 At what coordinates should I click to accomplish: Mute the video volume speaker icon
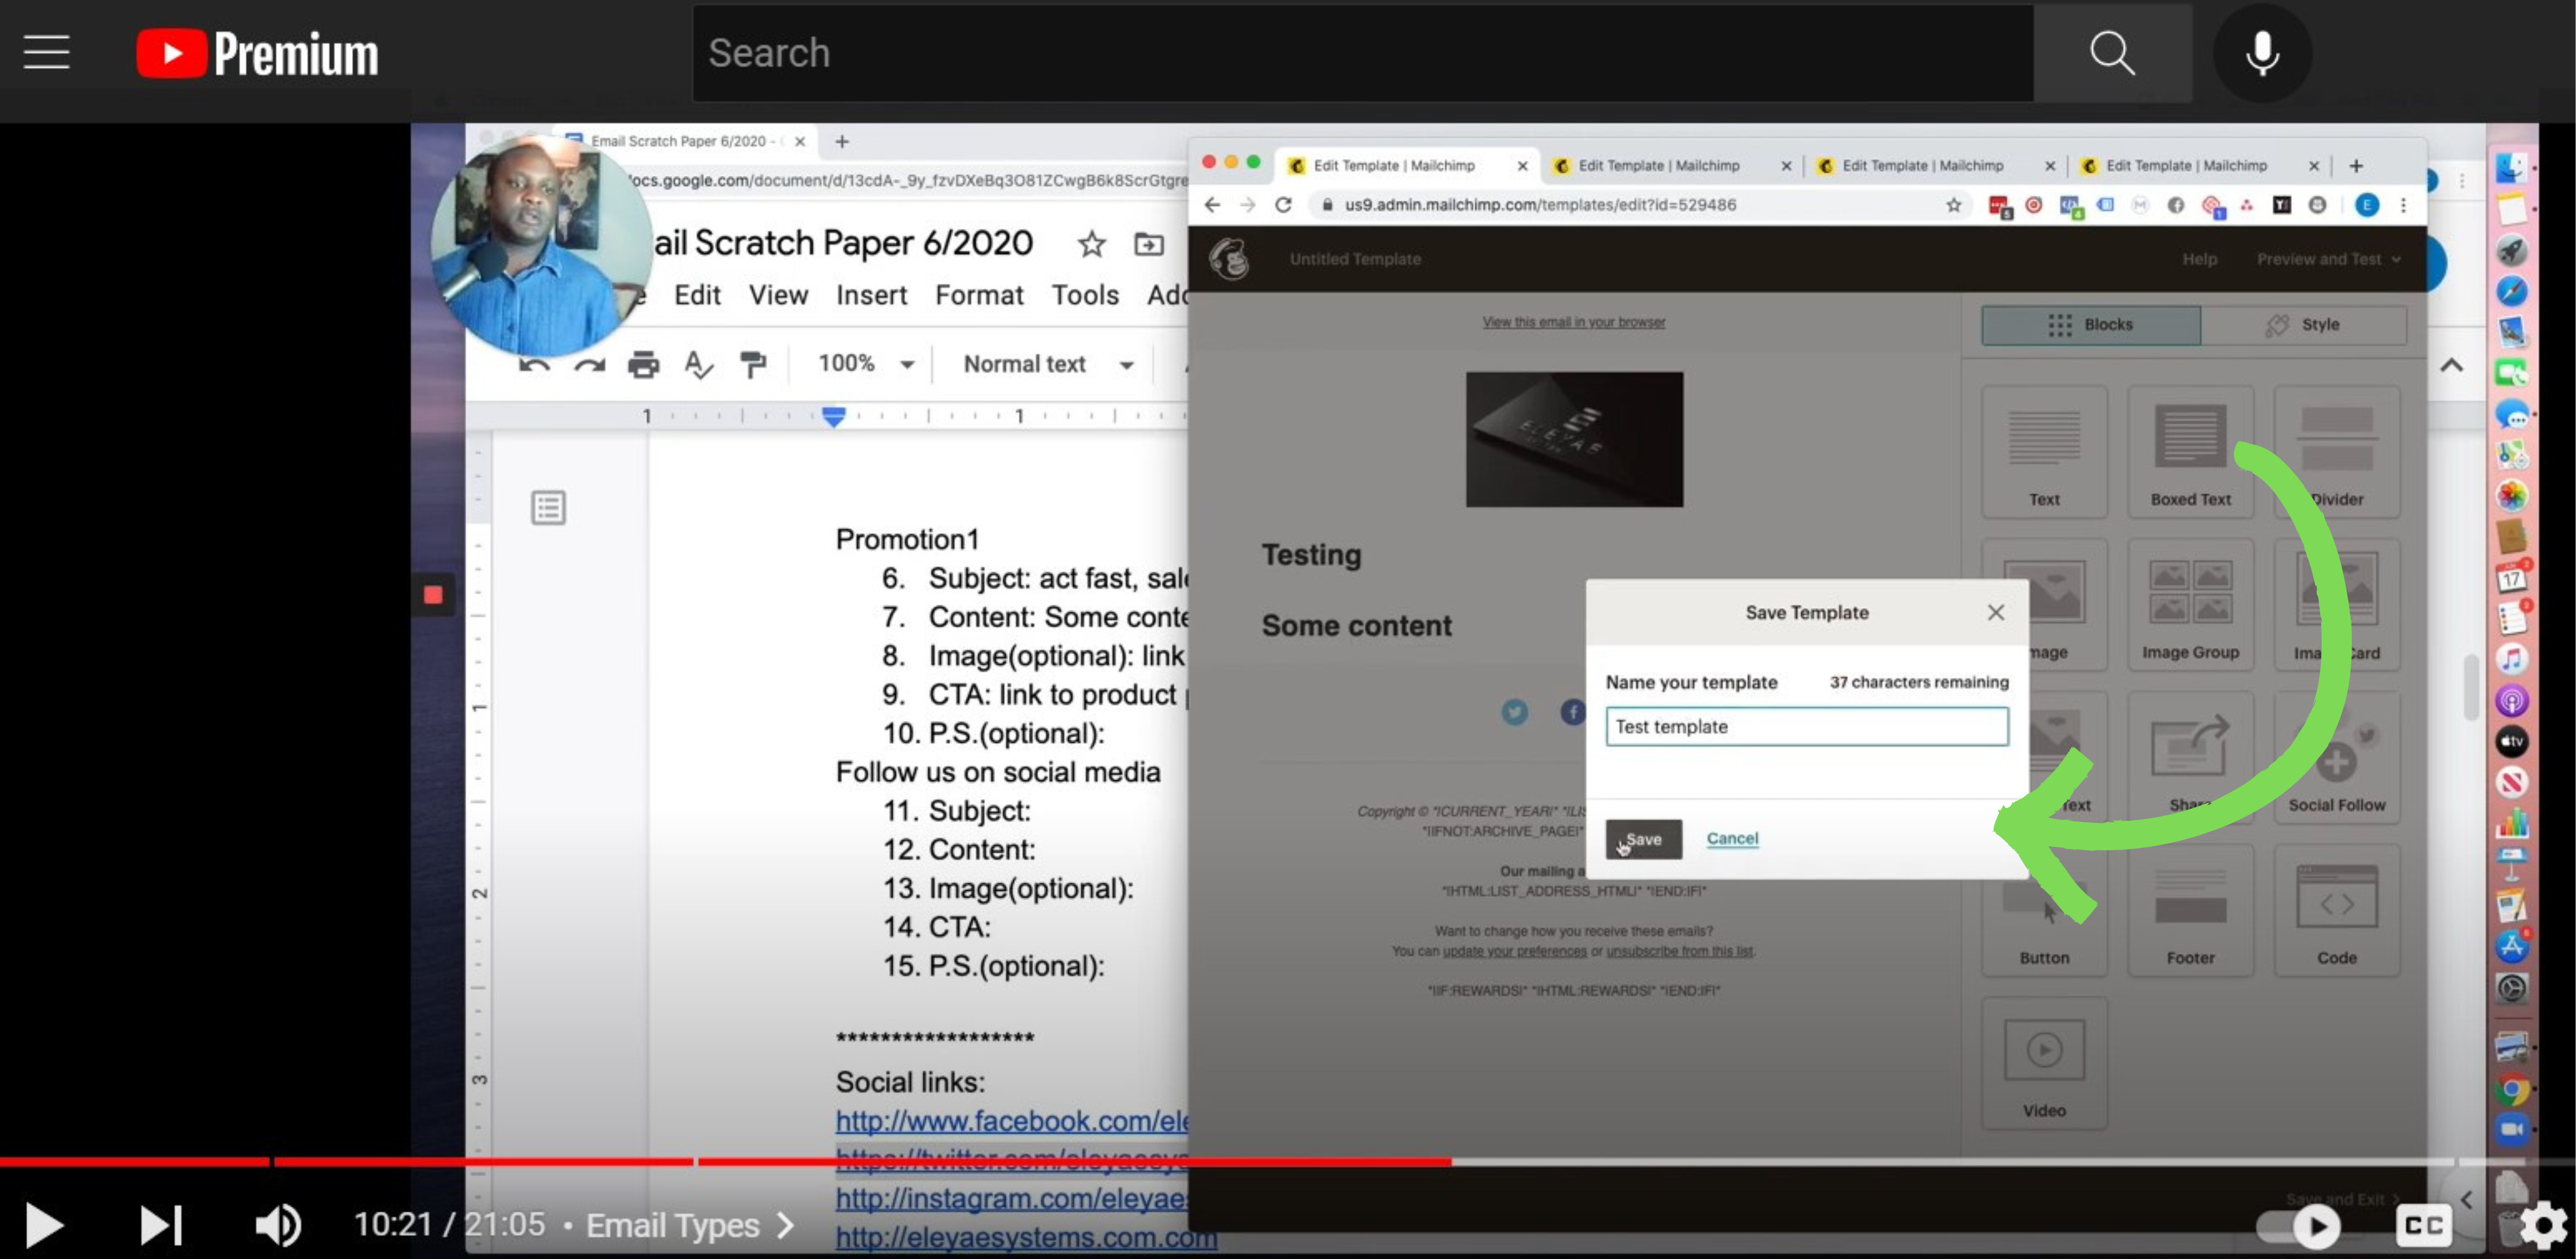coord(277,1224)
